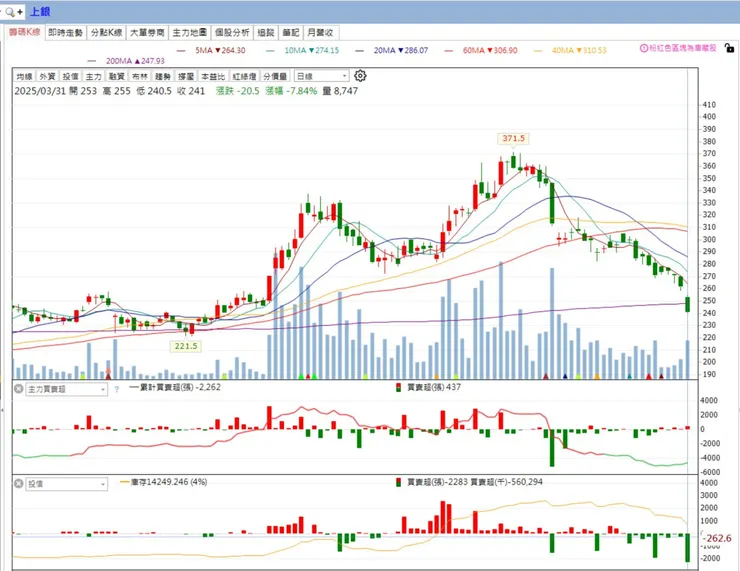Toggle the 趨勢 trend button
740x571 pixels.
[163, 76]
